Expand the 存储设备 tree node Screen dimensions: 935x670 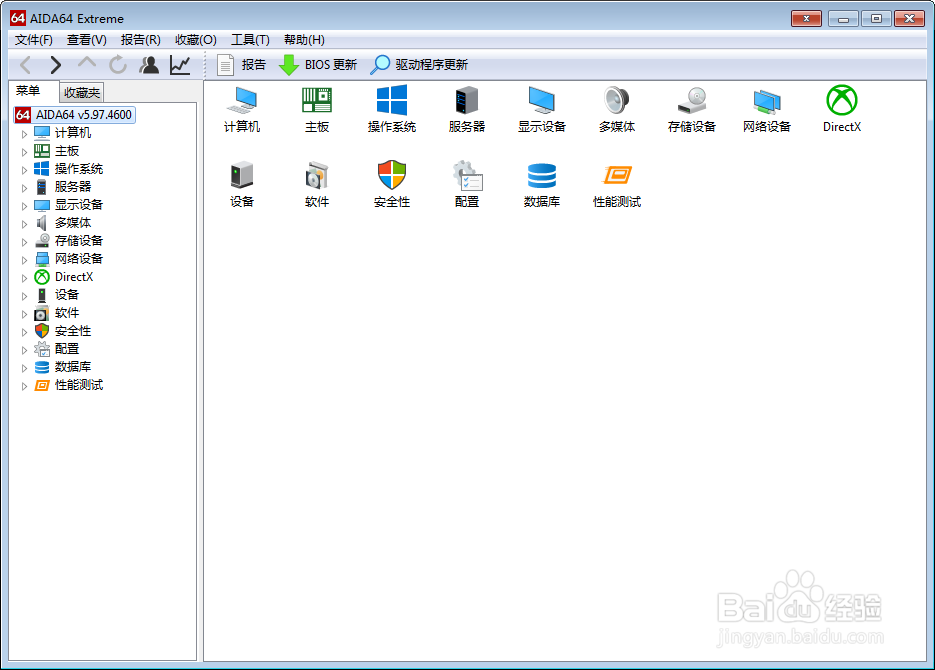[24, 242]
